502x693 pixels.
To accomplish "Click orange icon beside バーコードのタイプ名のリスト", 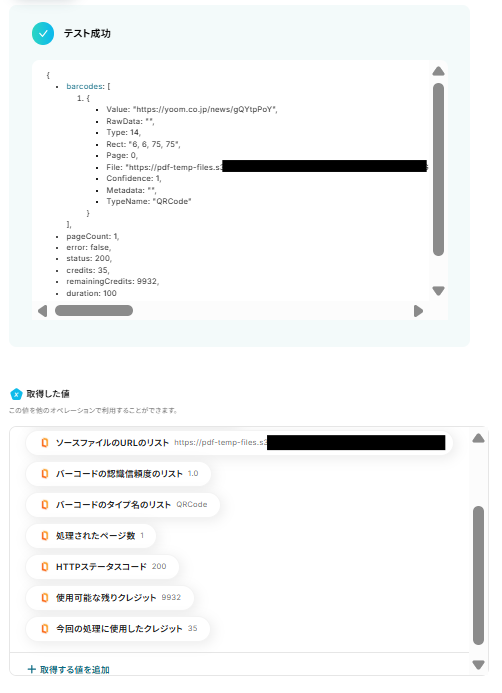I will click(45, 505).
